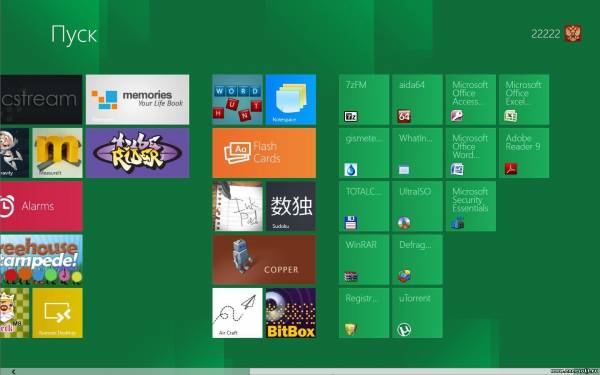Open the Sudoku tile
The width and height of the screenshot is (600, 375).
pos(291,206)
